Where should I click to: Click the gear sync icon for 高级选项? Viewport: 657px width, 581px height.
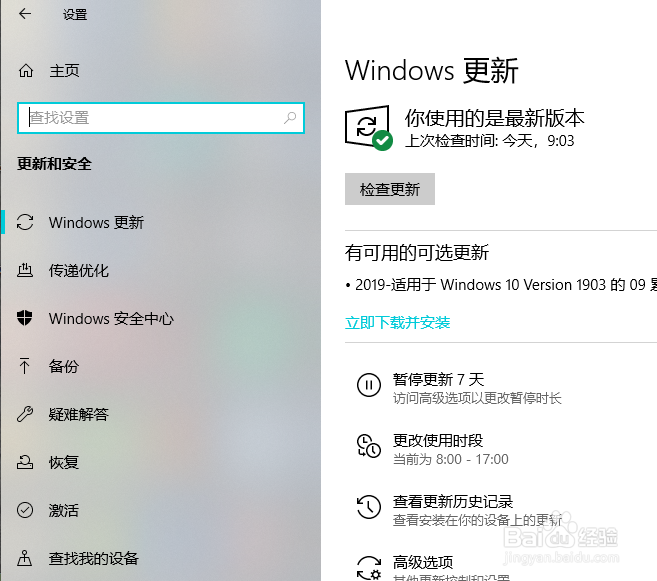(x=369, y=568)
